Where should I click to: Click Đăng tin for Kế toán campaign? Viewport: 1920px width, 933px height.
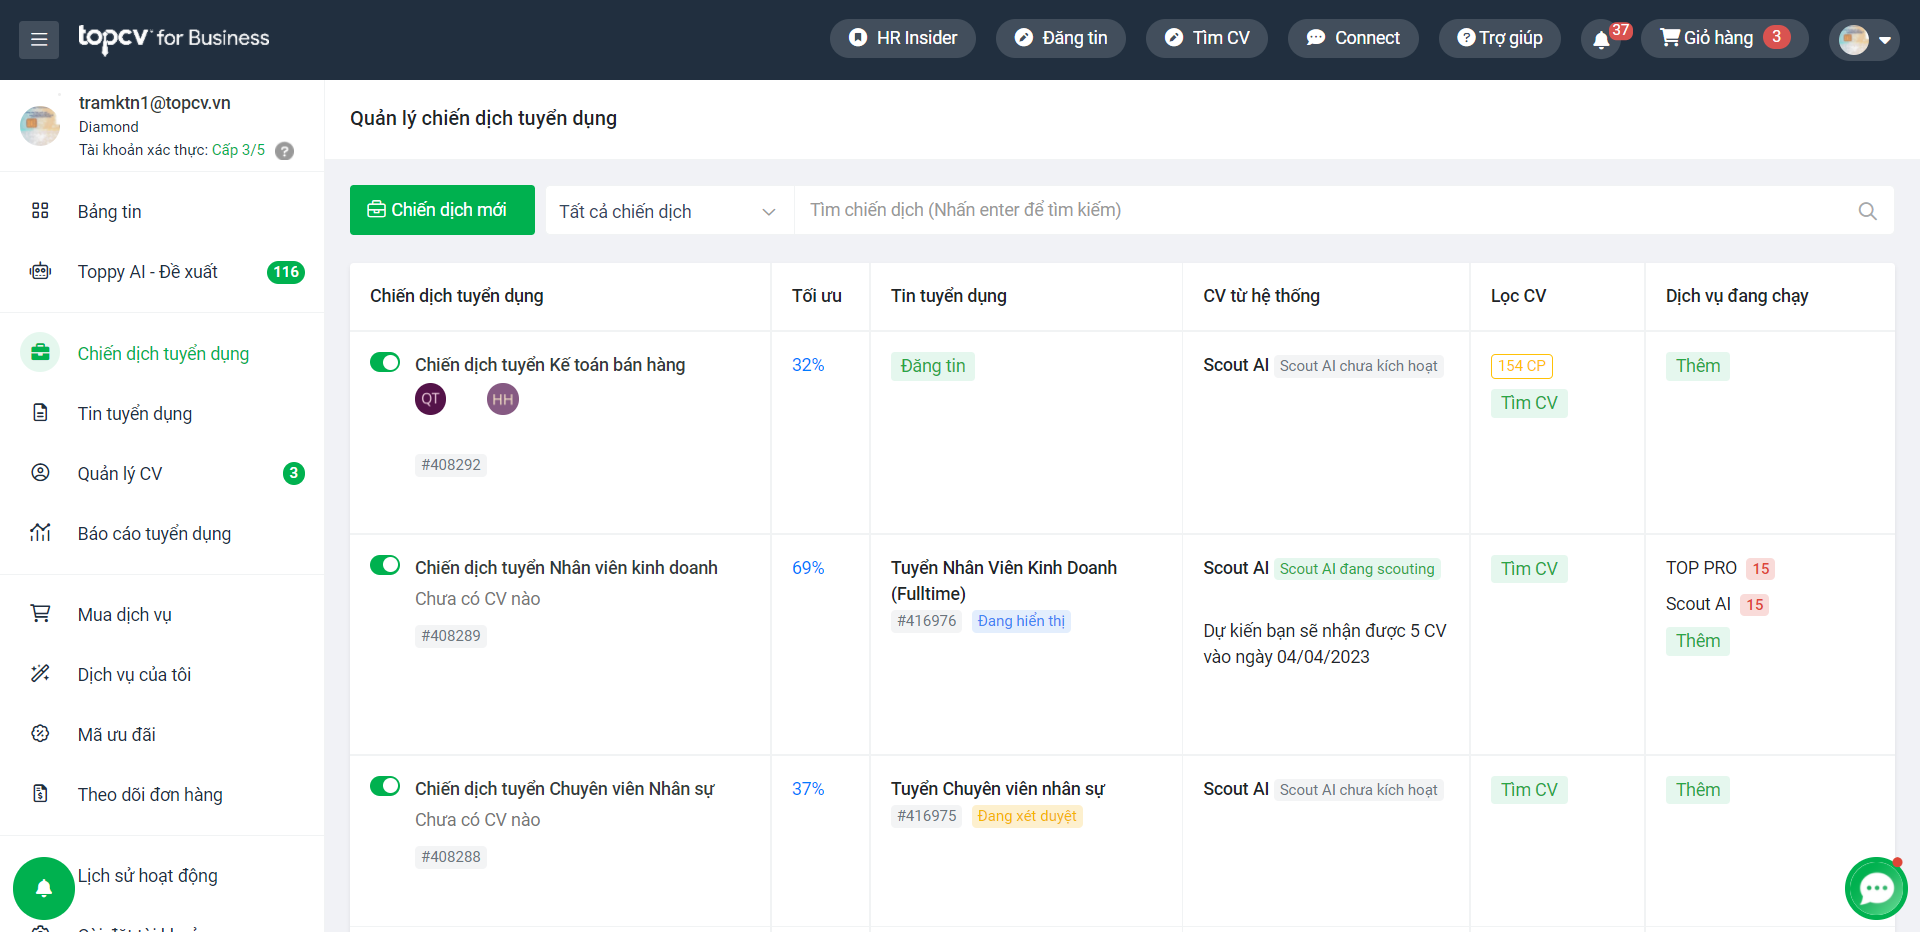[933, 366]
